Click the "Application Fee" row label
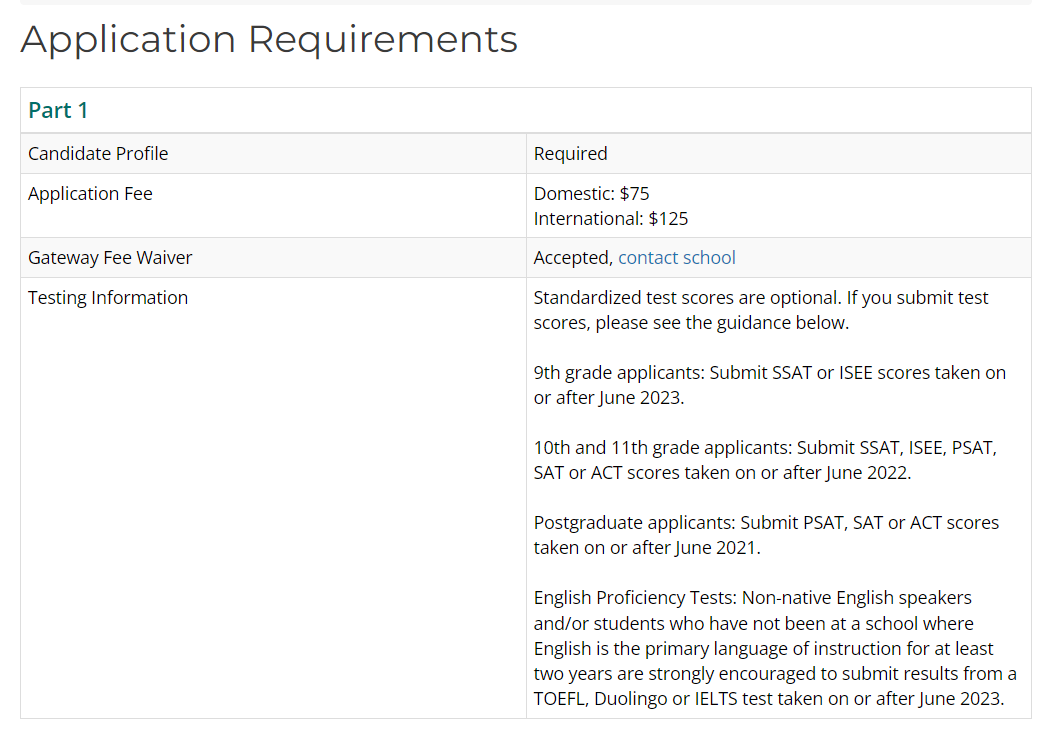The width and height of the screenshot is (1057, 739). pos(90,194)
